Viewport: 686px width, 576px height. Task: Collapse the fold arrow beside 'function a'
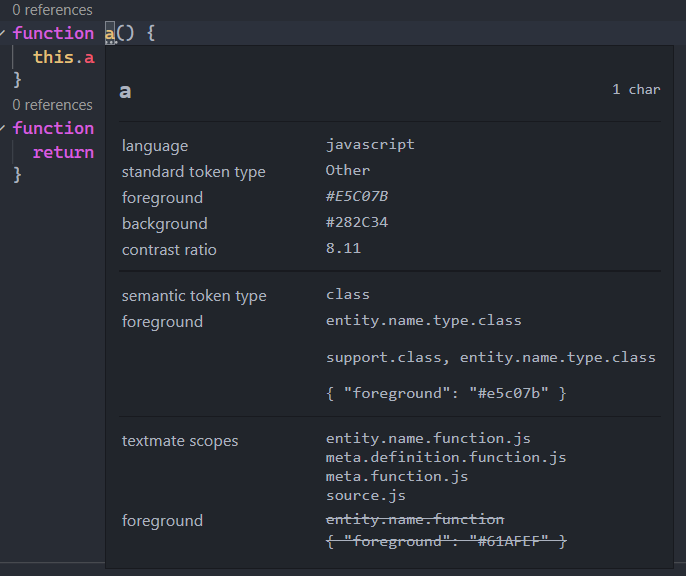[3, 33]
